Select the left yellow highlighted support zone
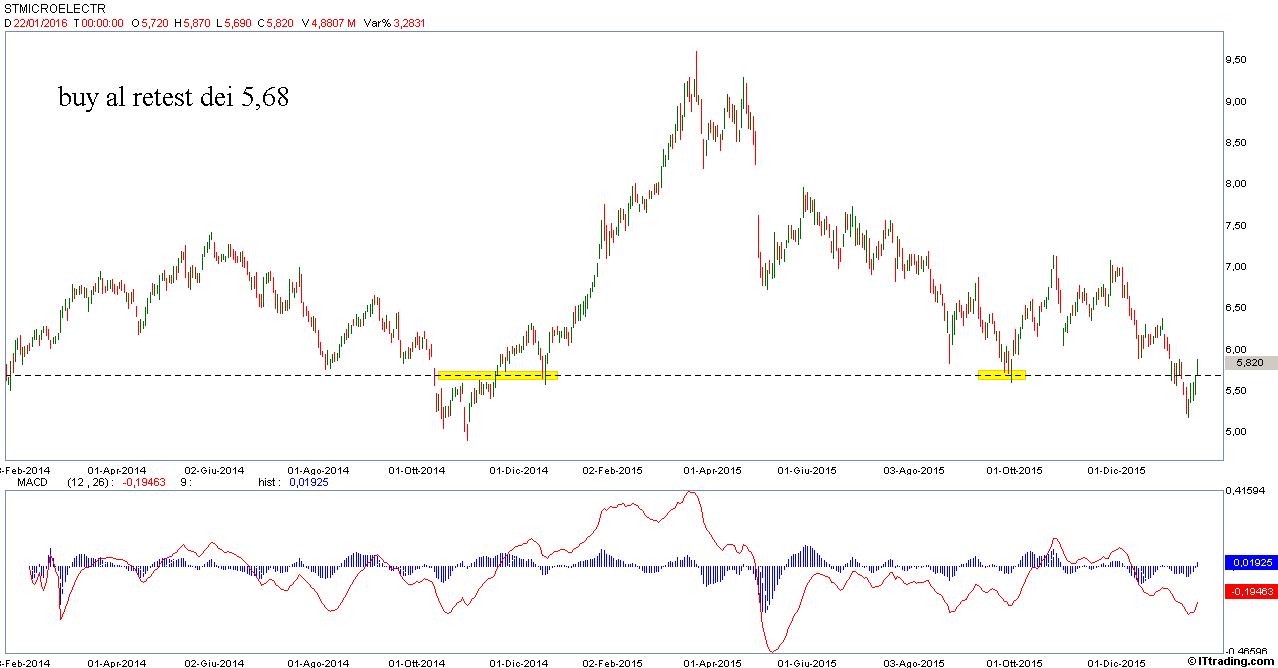1278x668 pixels. coord(497,375)
